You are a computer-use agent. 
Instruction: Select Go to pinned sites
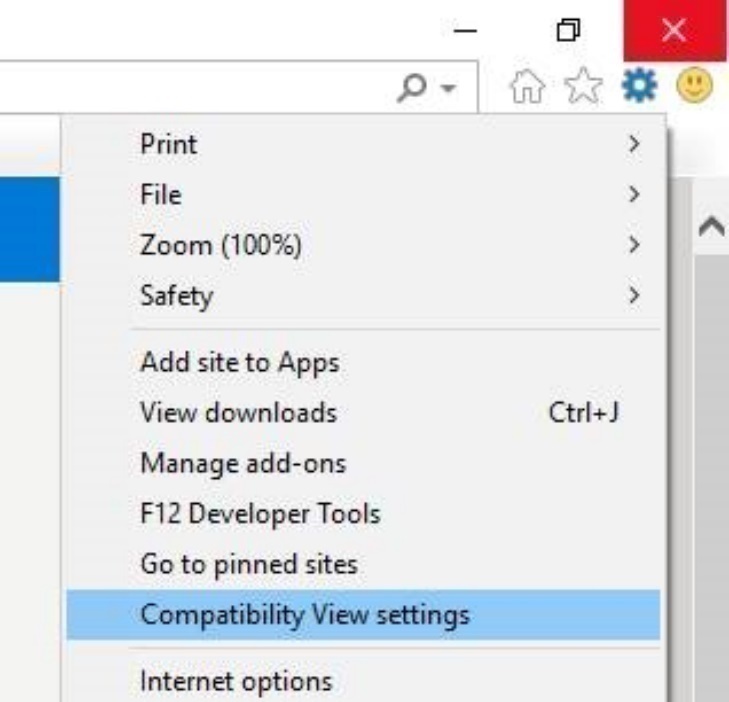tap(248, 564)
